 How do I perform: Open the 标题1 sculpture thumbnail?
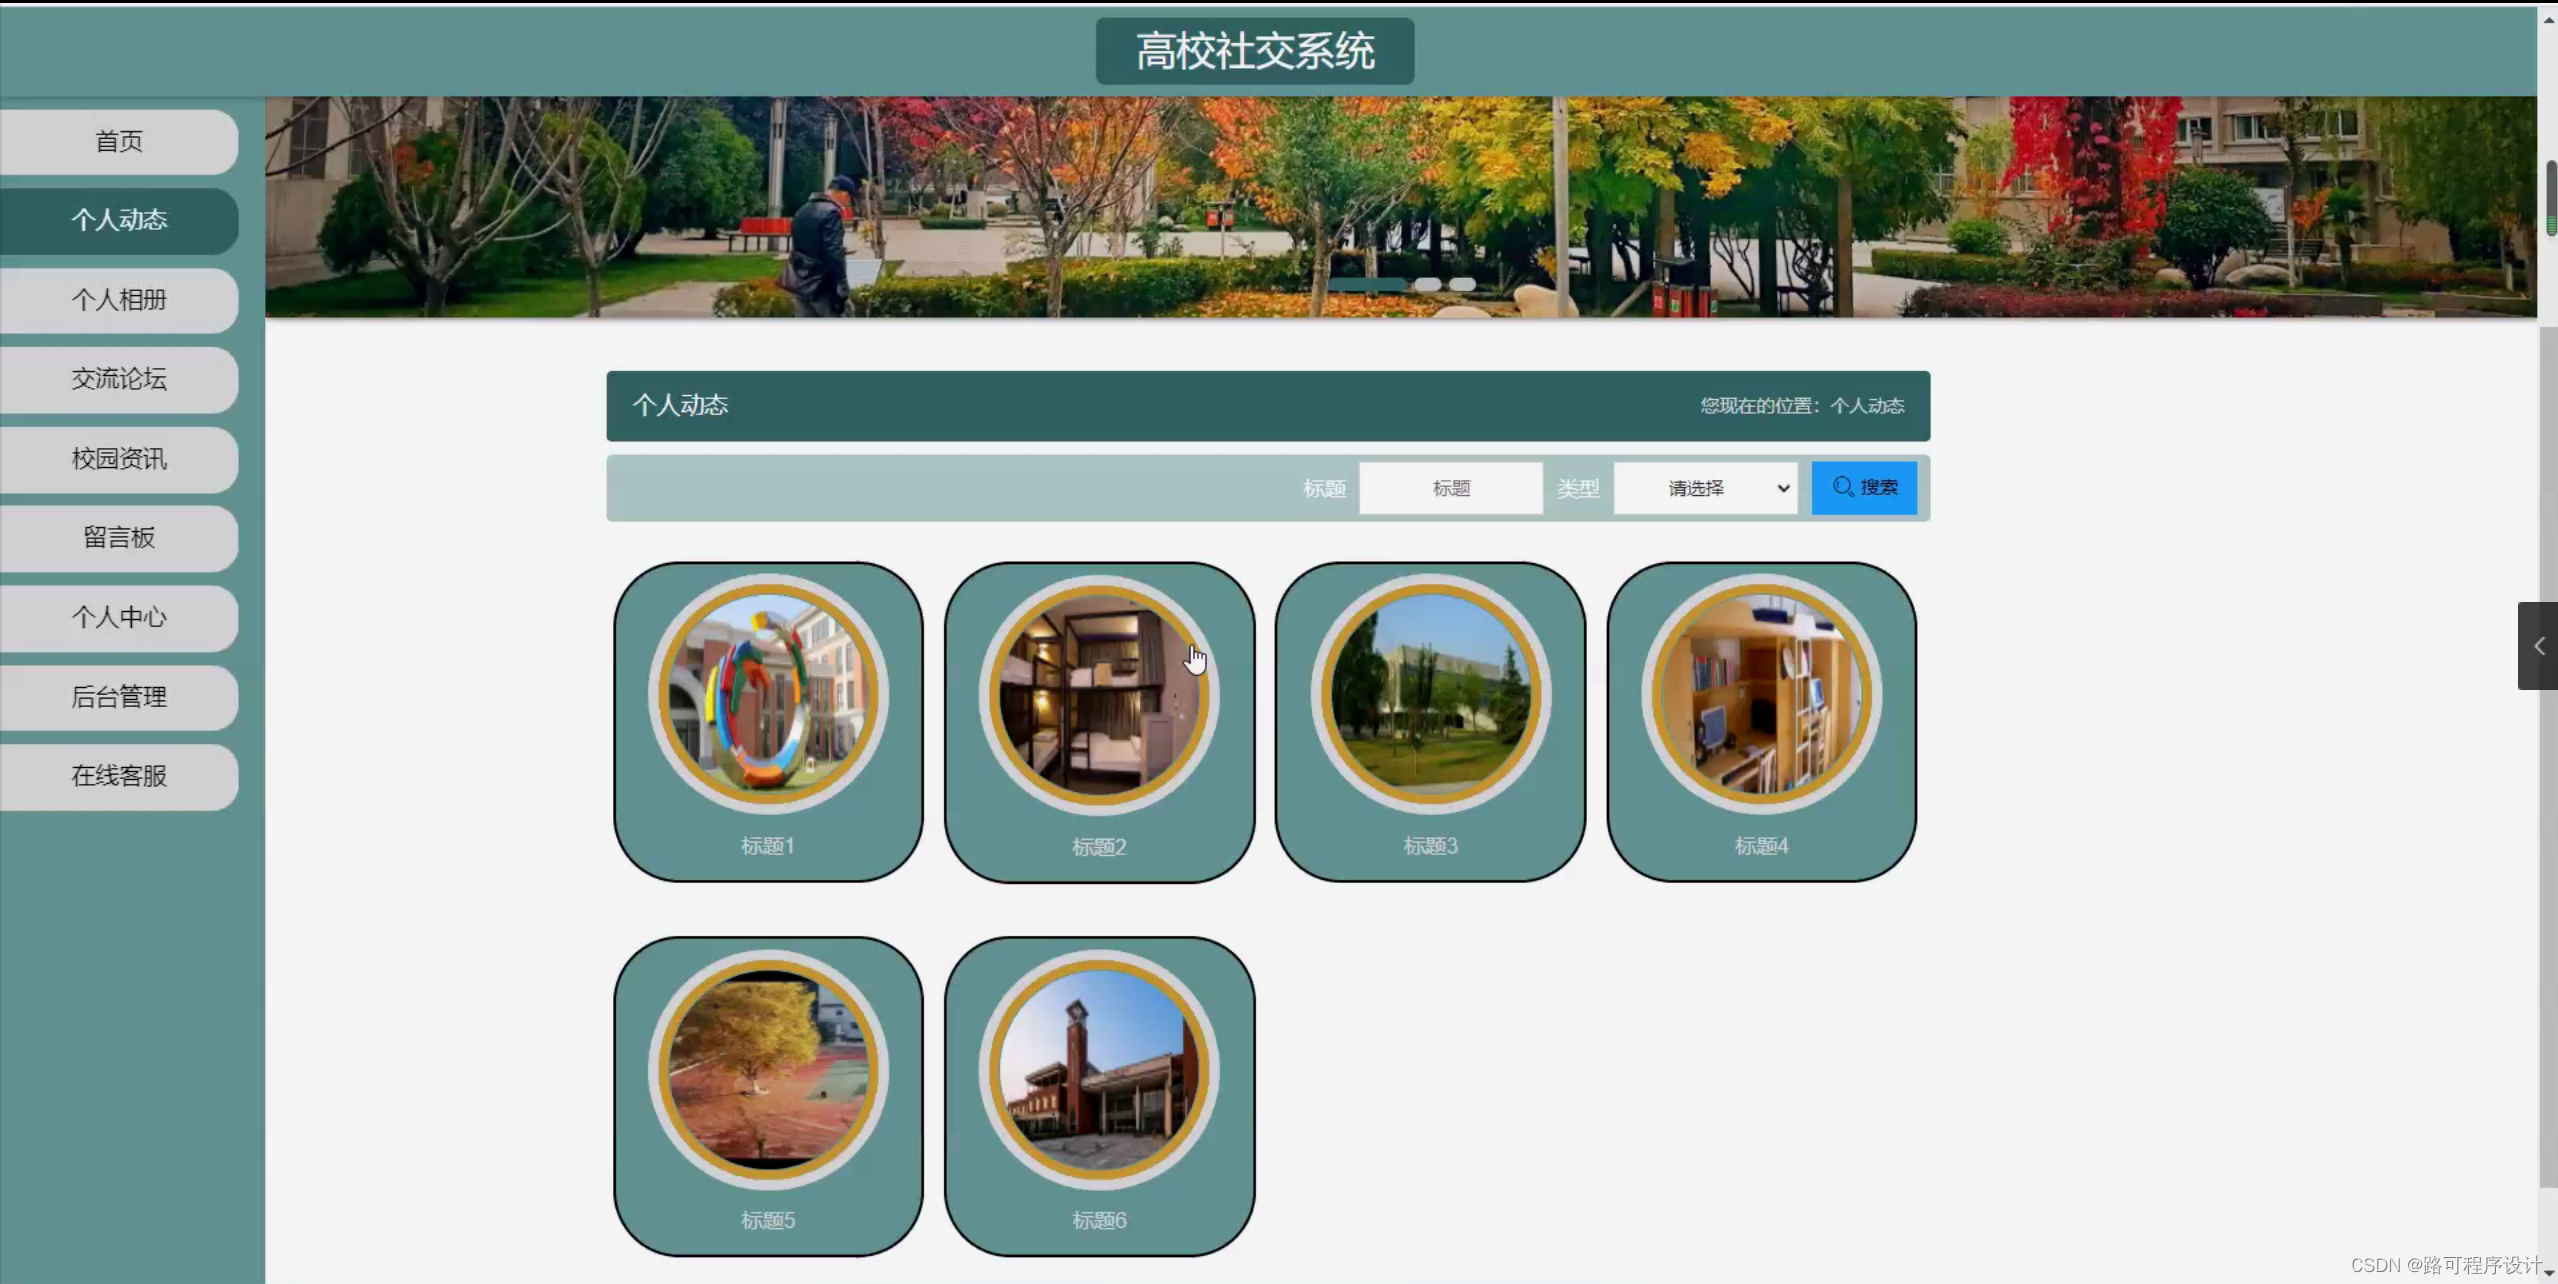(767, 694)
